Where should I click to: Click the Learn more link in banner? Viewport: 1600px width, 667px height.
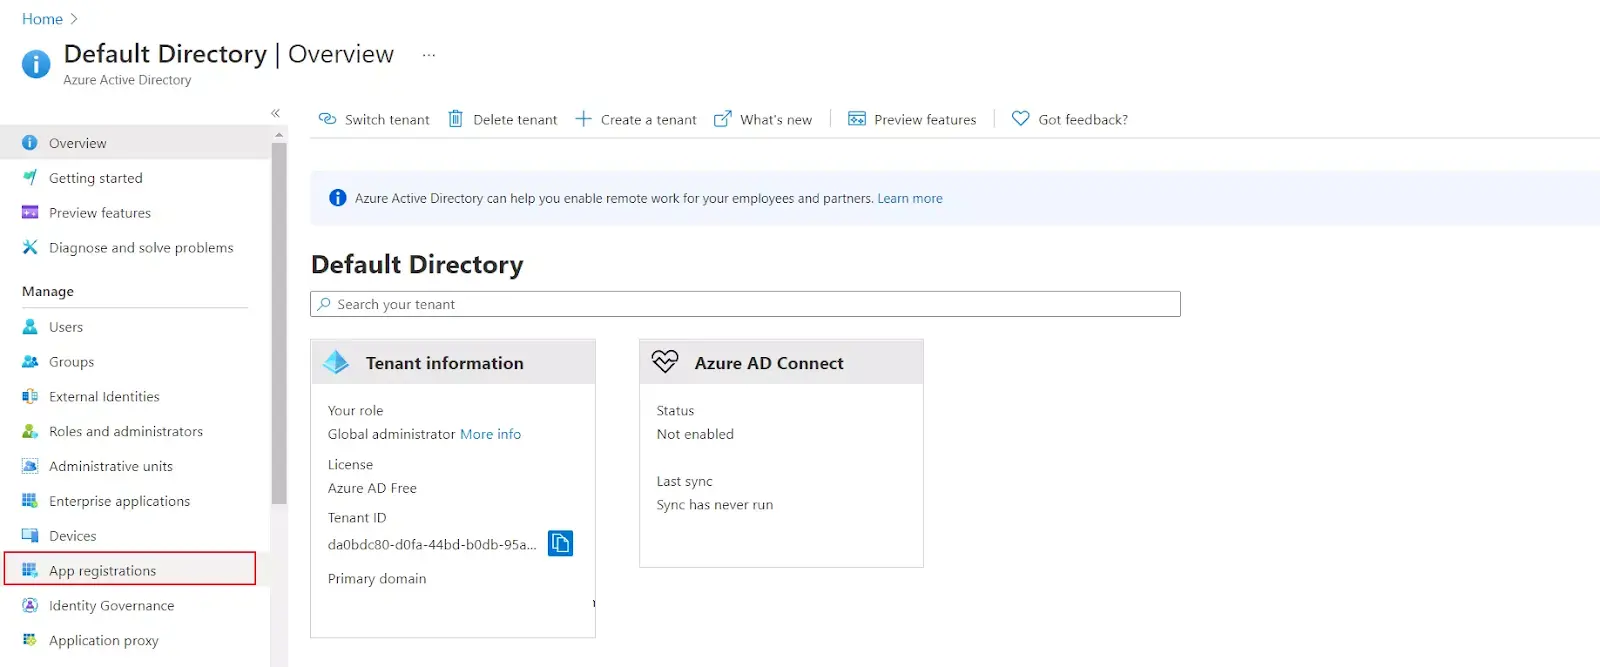coord(910,199)
